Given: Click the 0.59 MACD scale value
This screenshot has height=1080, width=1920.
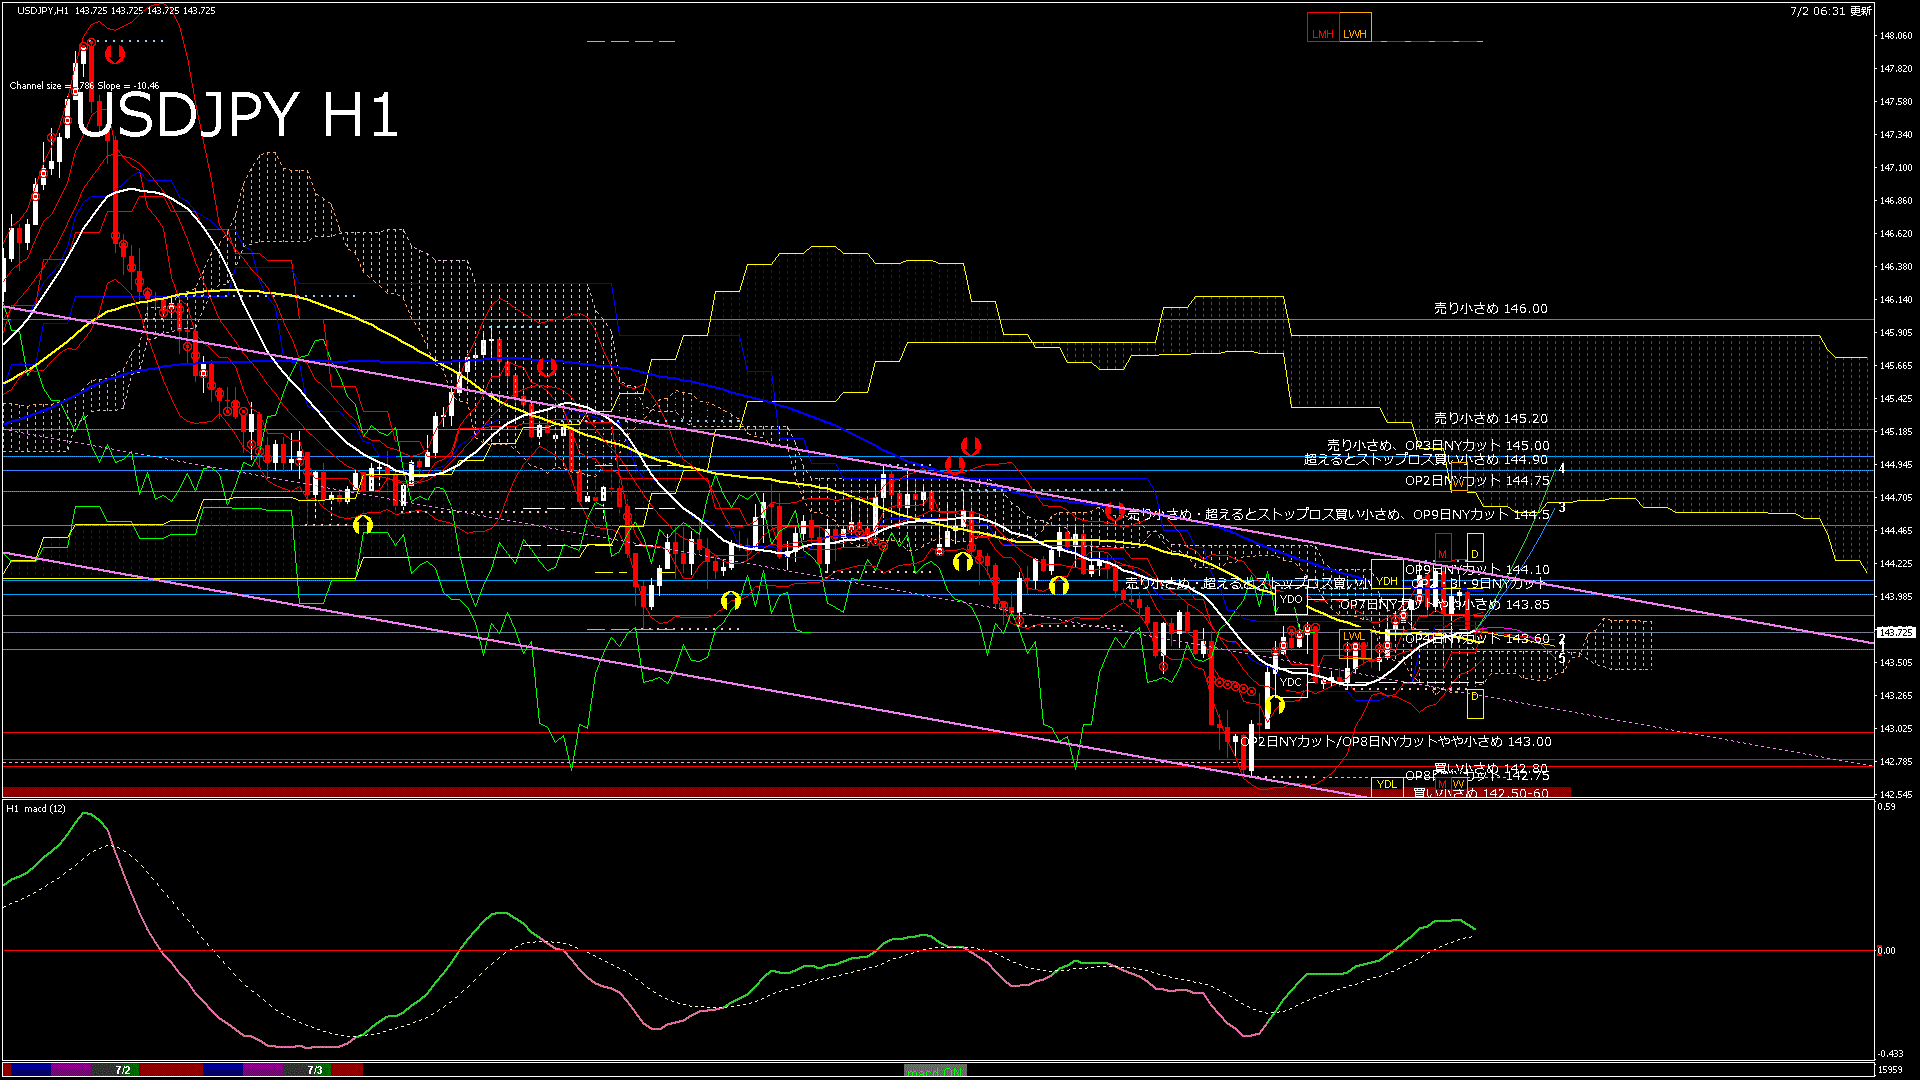Looking at the screenshot, I should [1886, 807].
